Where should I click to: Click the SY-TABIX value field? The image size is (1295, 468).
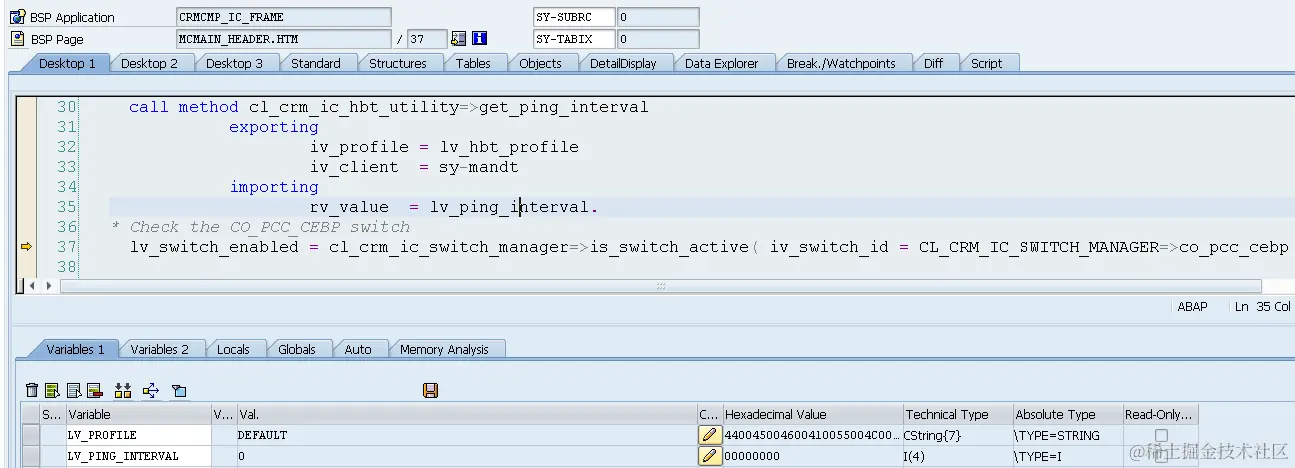click(658, 39)
